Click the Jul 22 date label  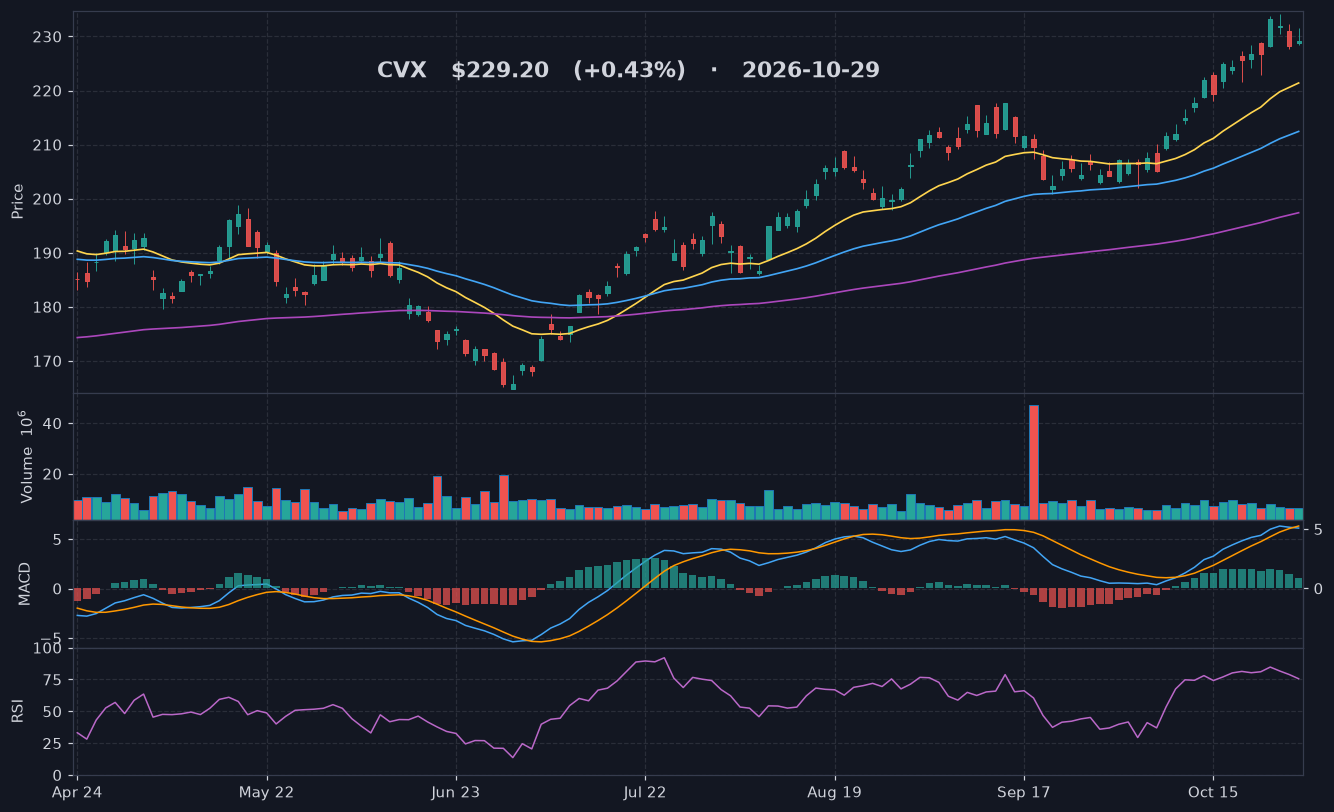(x=645, y=792)
